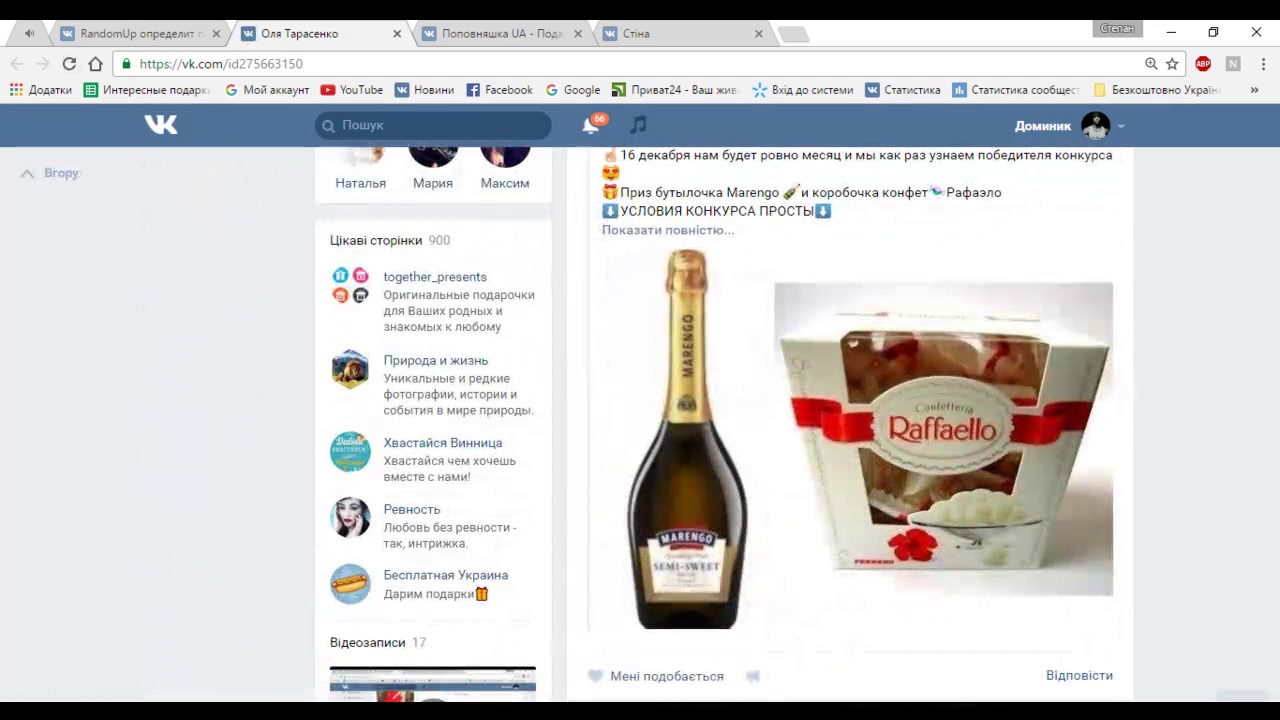This screenshot has height=720, width=1280.
Task: Switch to the RandomUp tab
Action: (x=140, y=34)
